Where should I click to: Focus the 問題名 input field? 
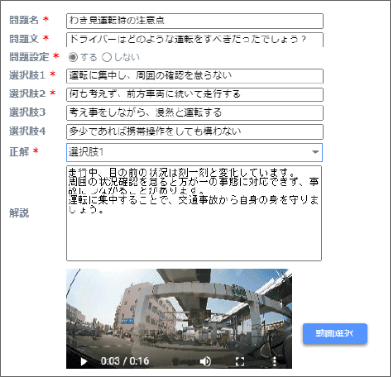click(195, 21)
